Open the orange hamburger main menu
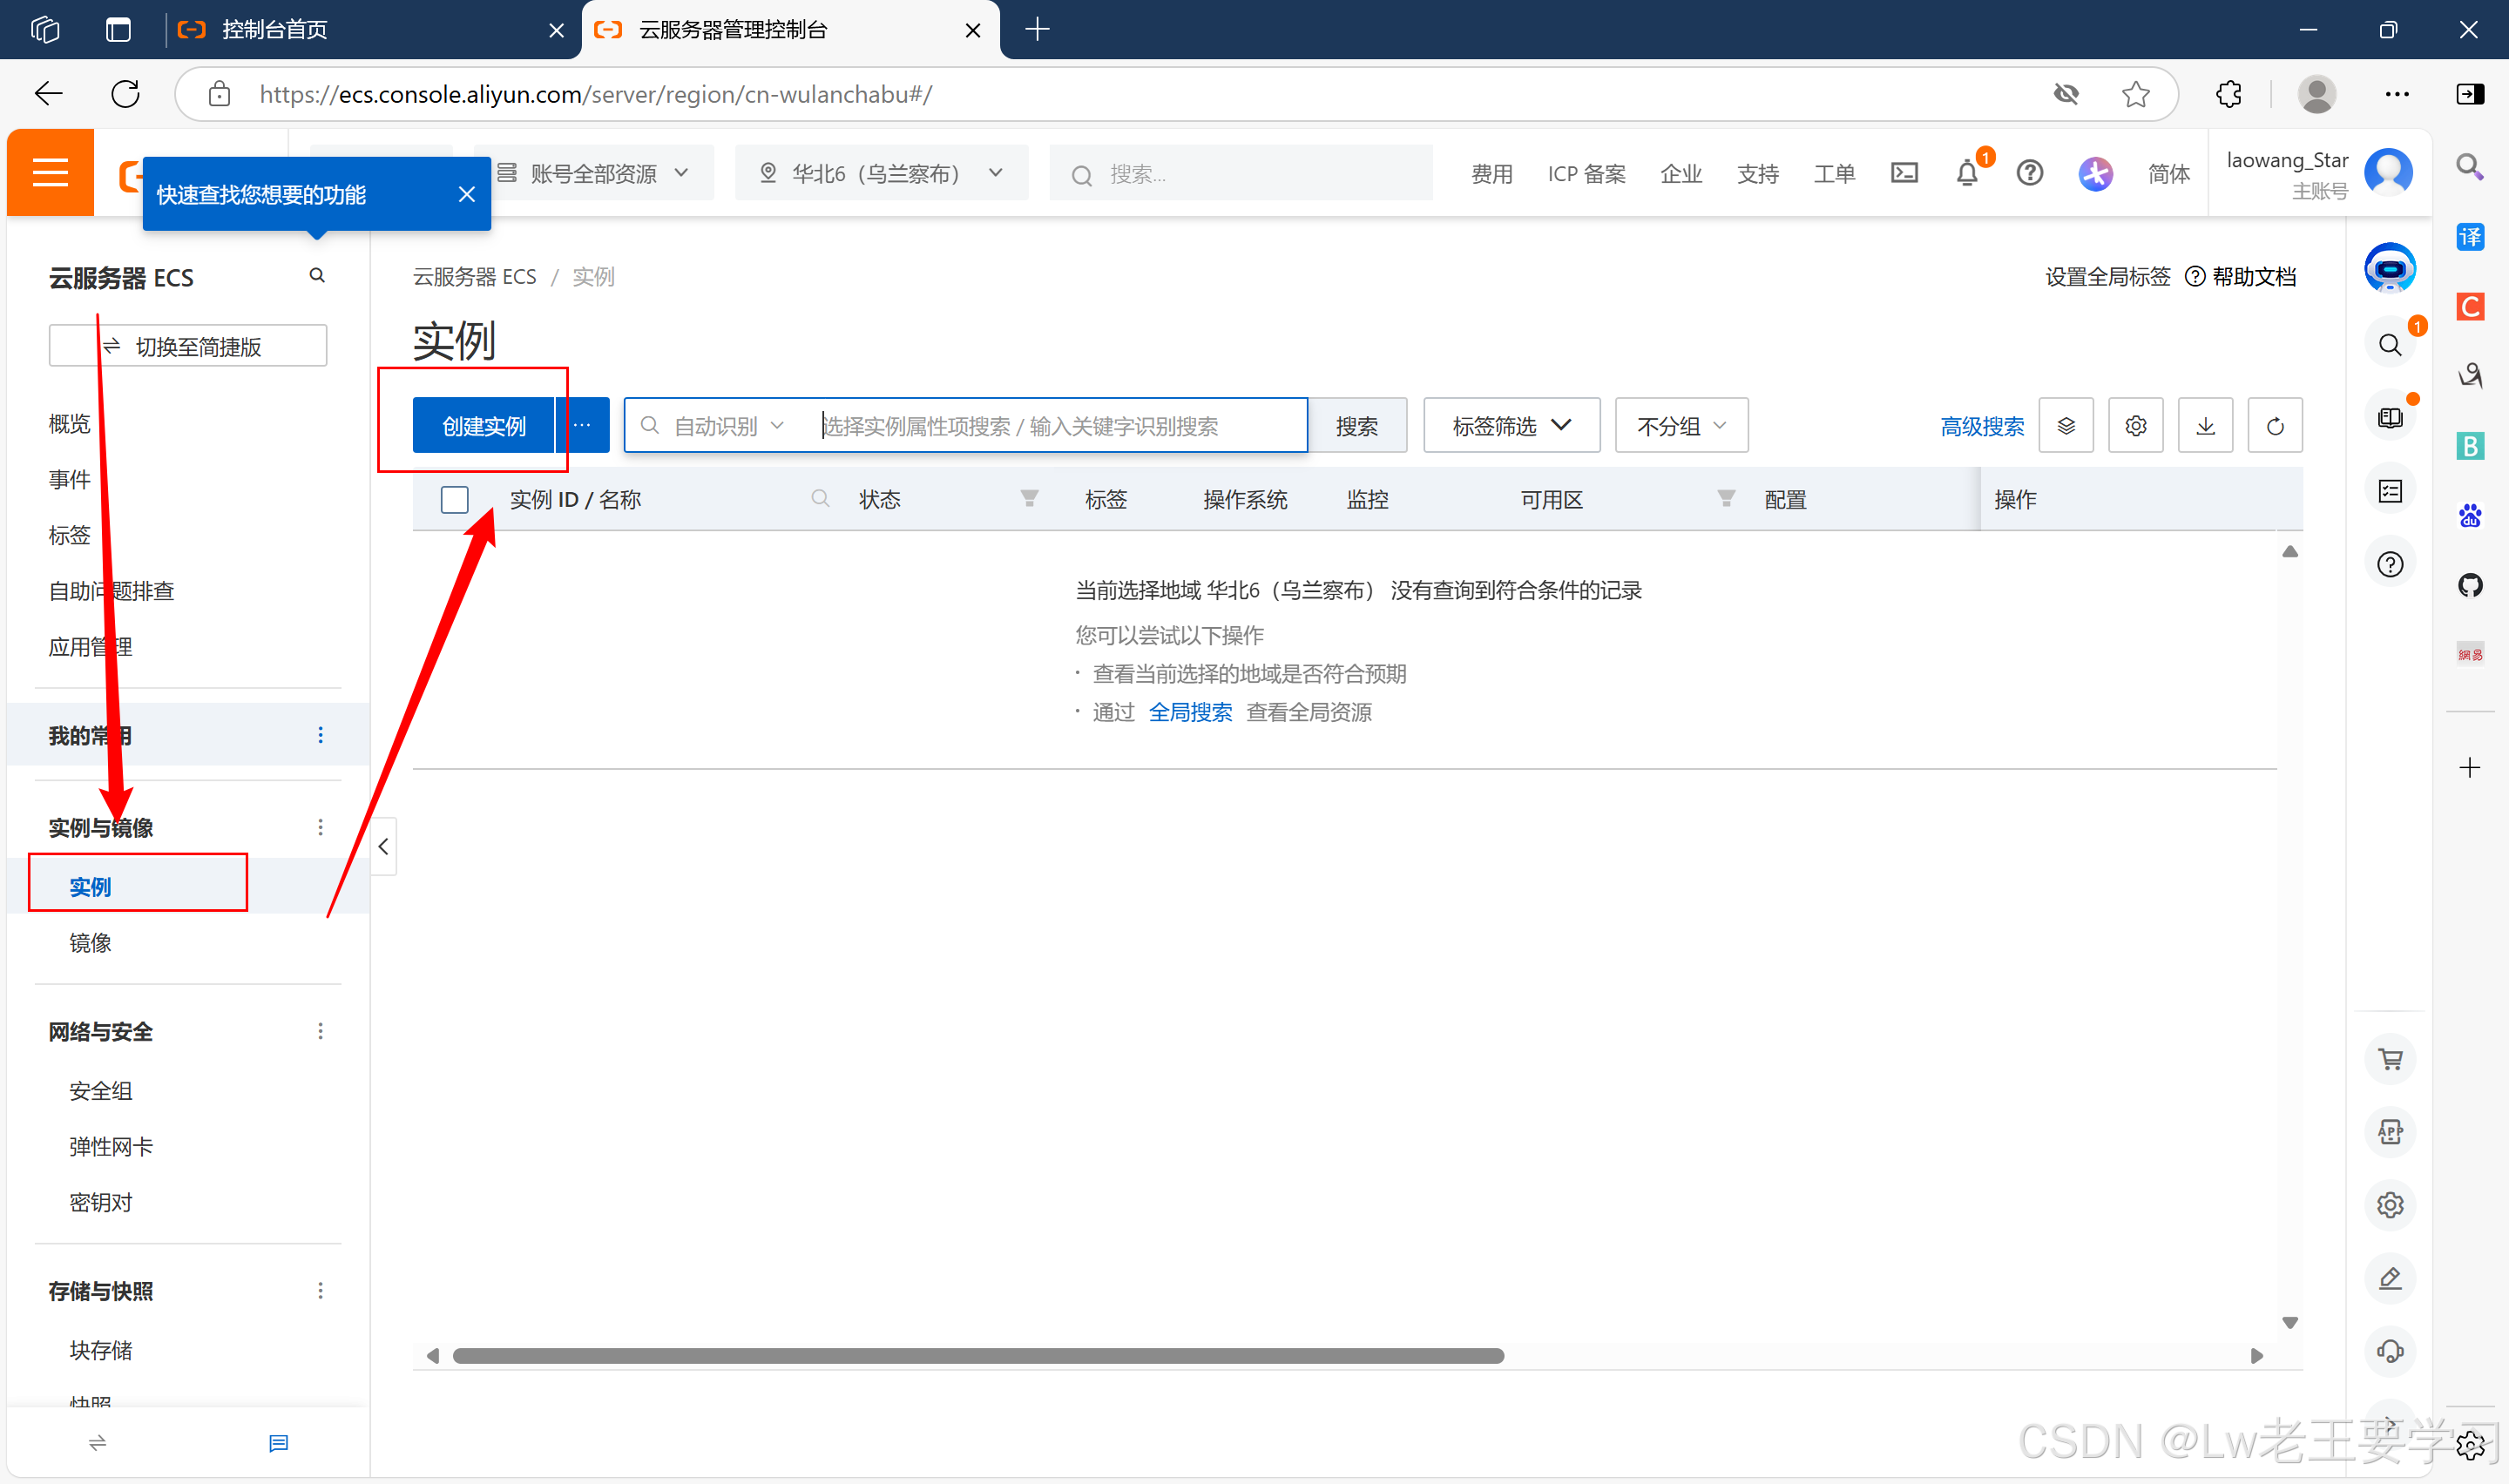Screen dimensions: 2509x1484 point(50,173)
